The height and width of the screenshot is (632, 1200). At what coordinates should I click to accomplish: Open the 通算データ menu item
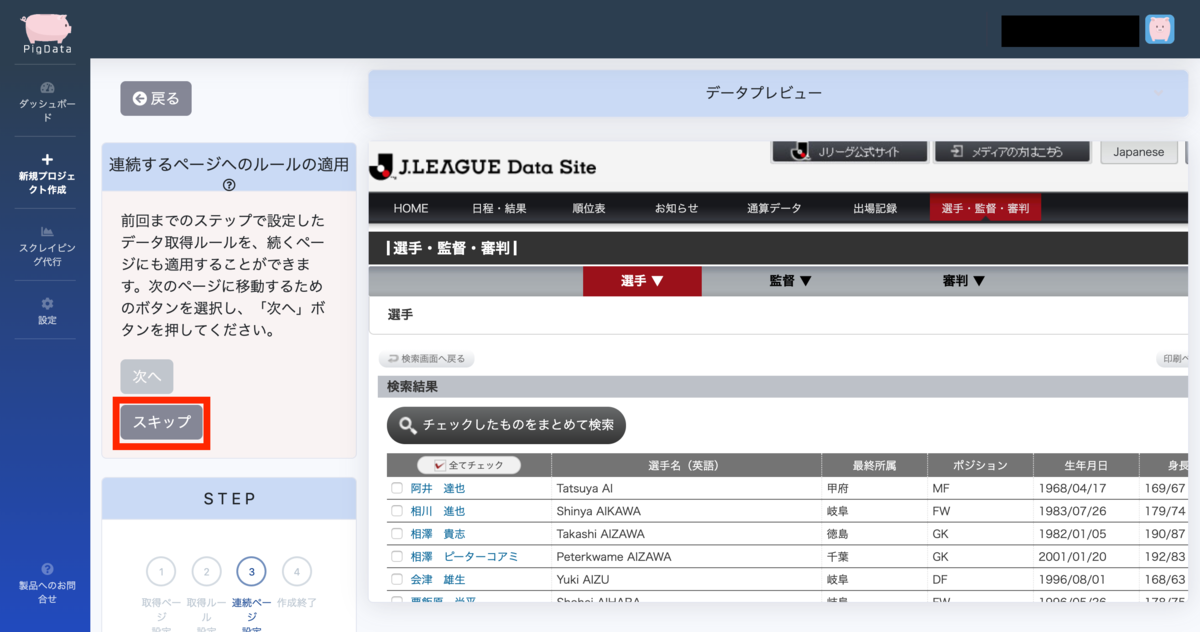click(774, 208)
